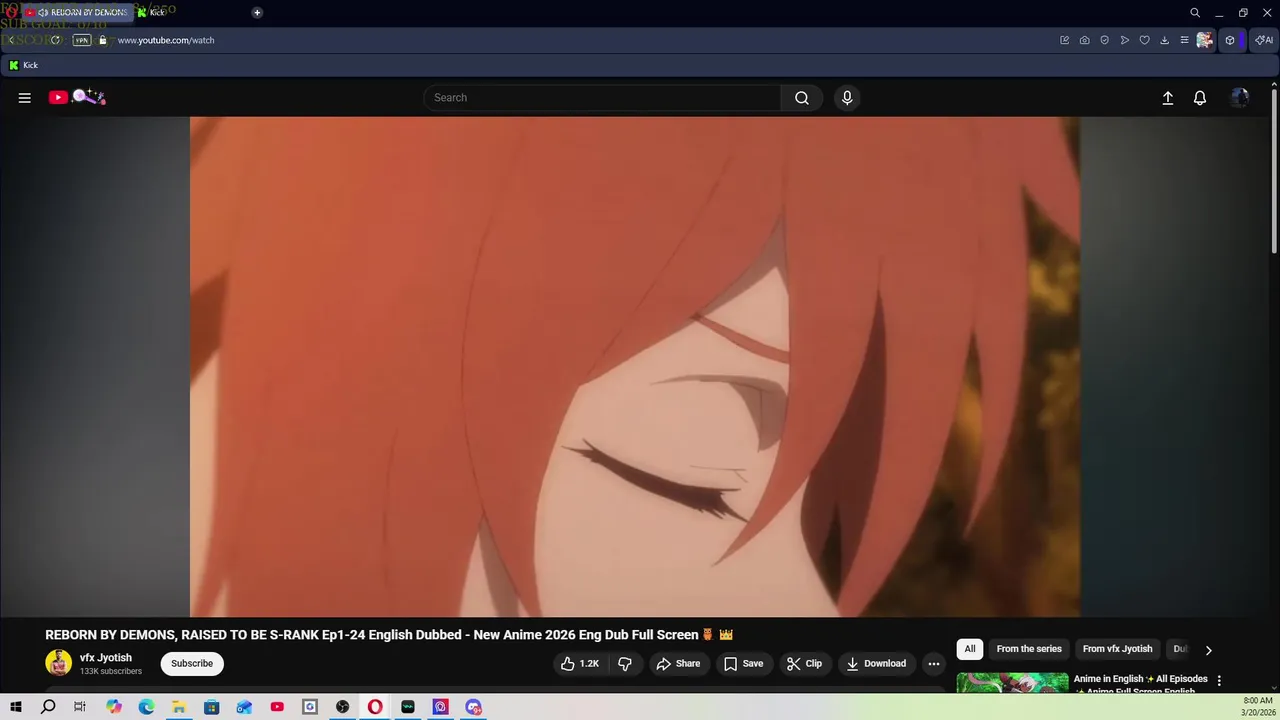Reload the page
This screenshot has height=720, width=1280.
click(56, 40)
